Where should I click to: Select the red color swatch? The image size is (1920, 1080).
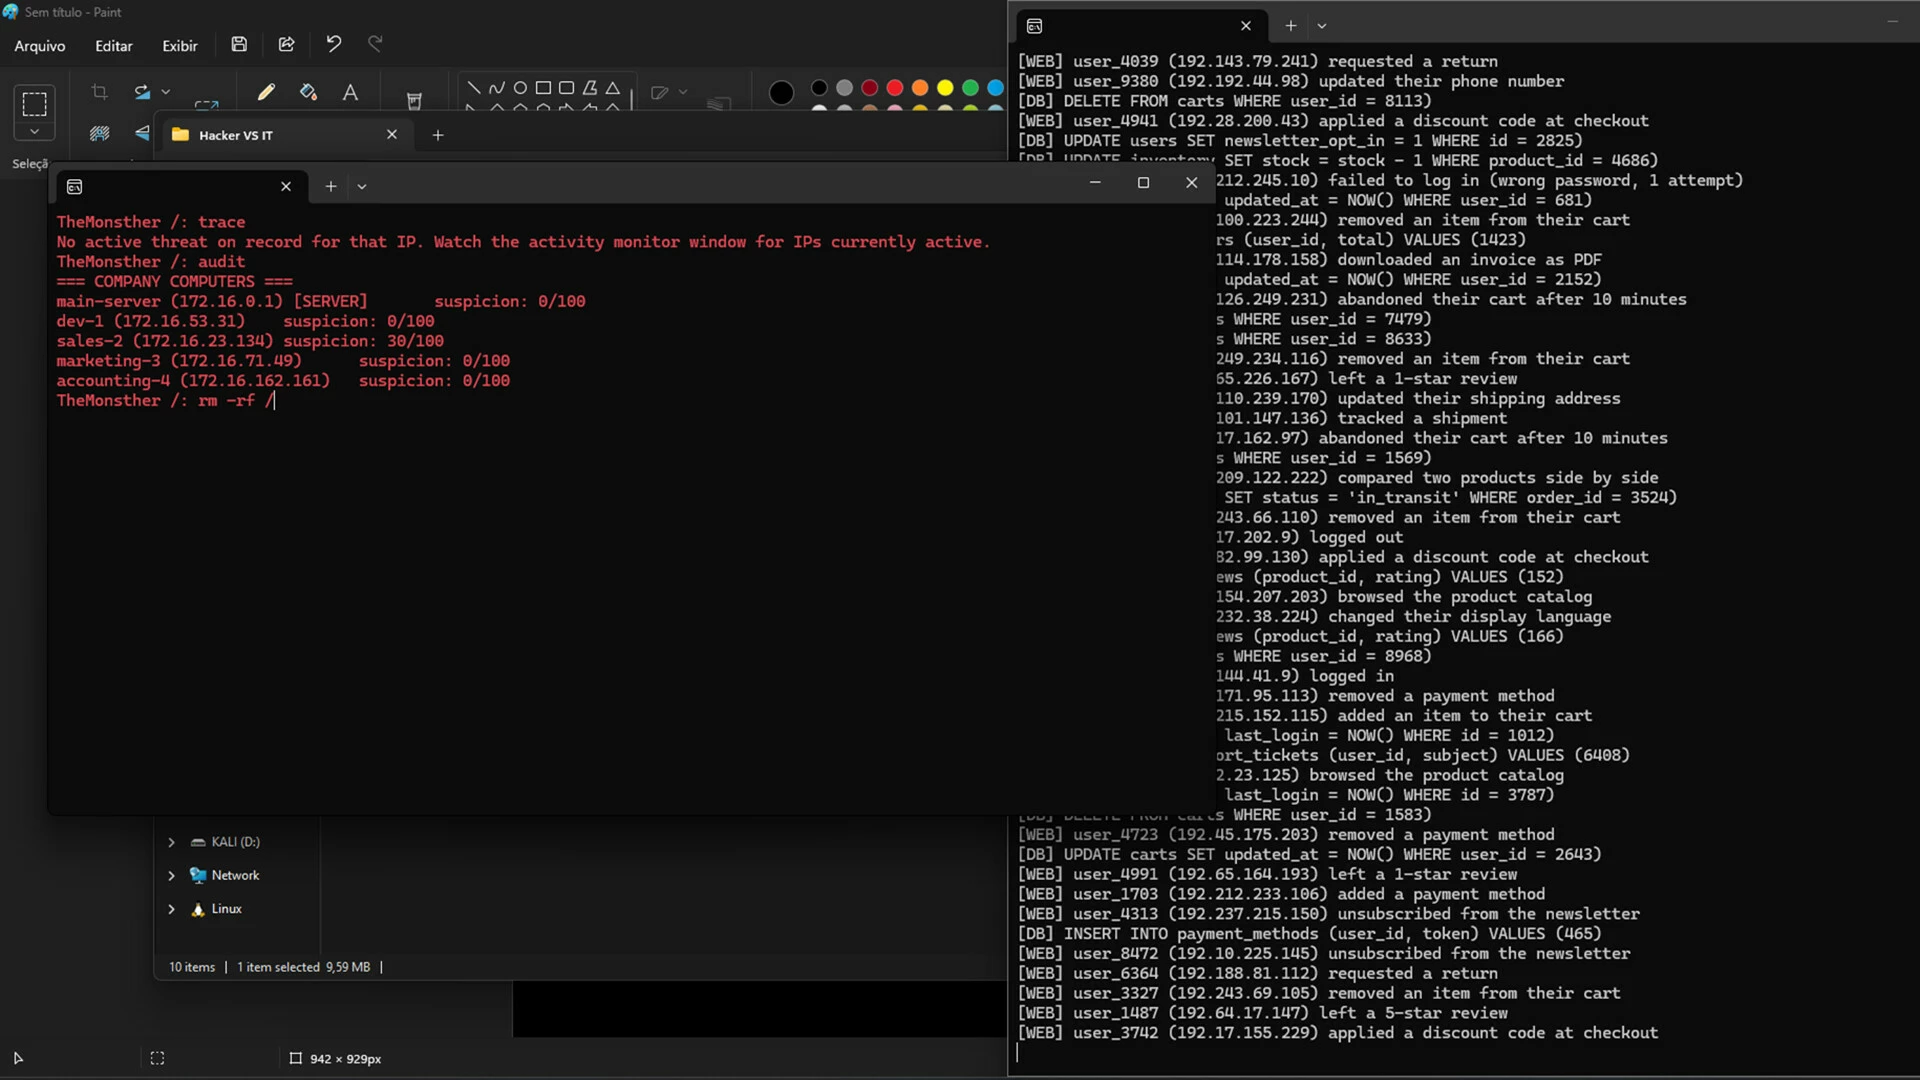(x=895, y=88)
